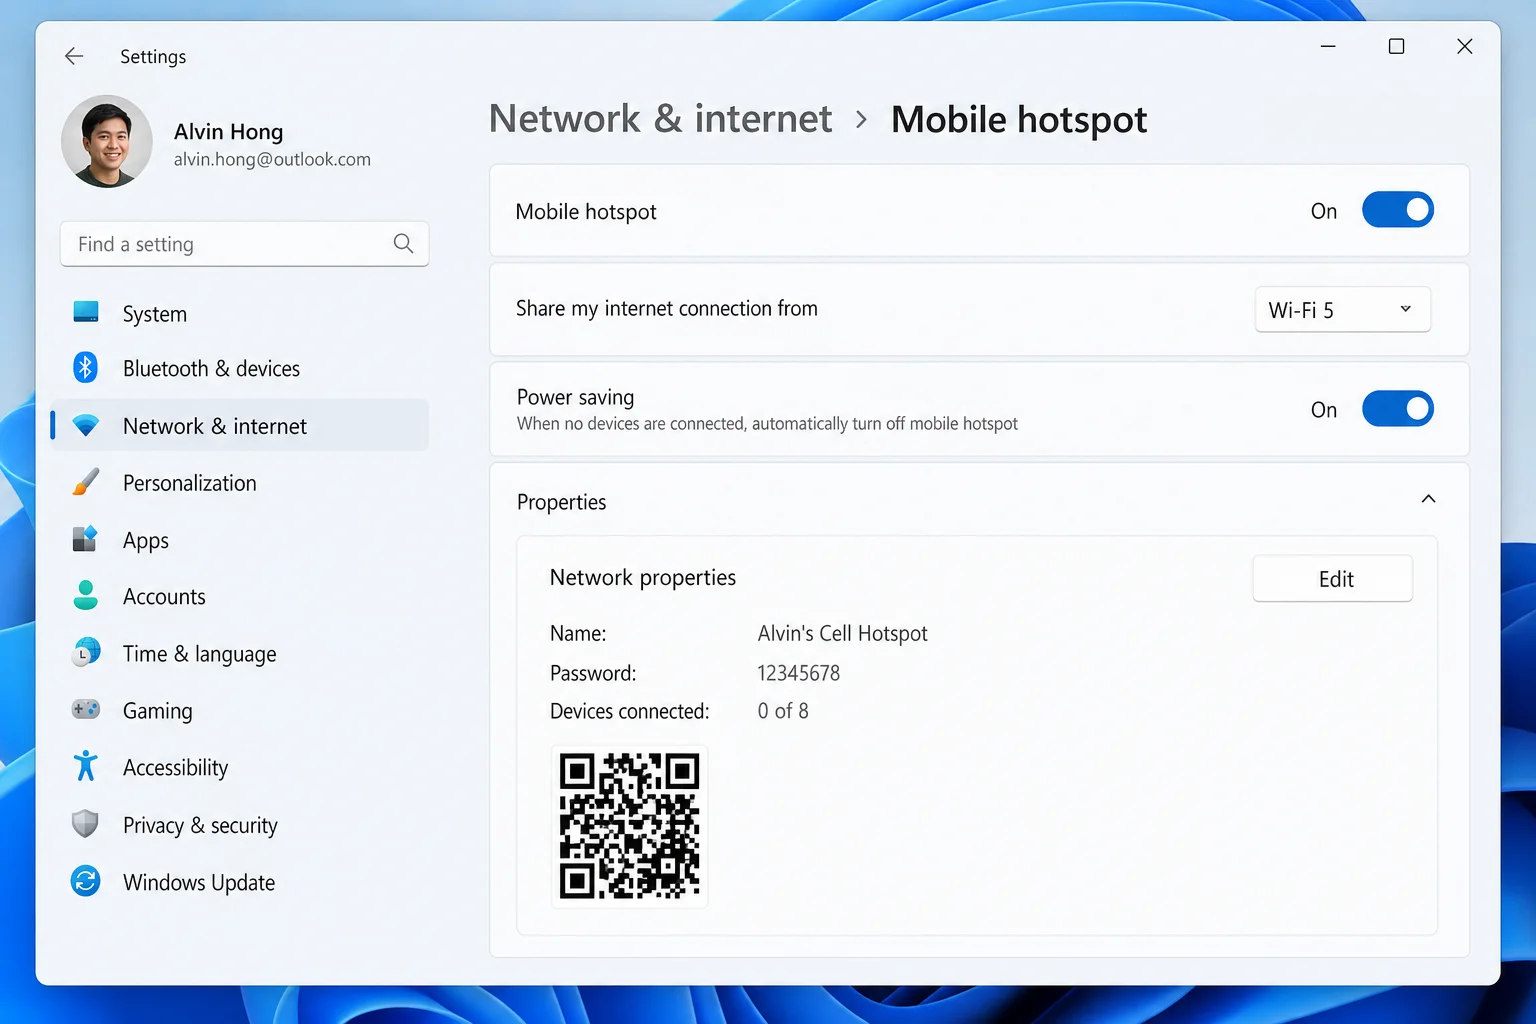This screenshot has height=1024, width=1536.
Task: Open Time & language settings
Action: pos(240,653)
